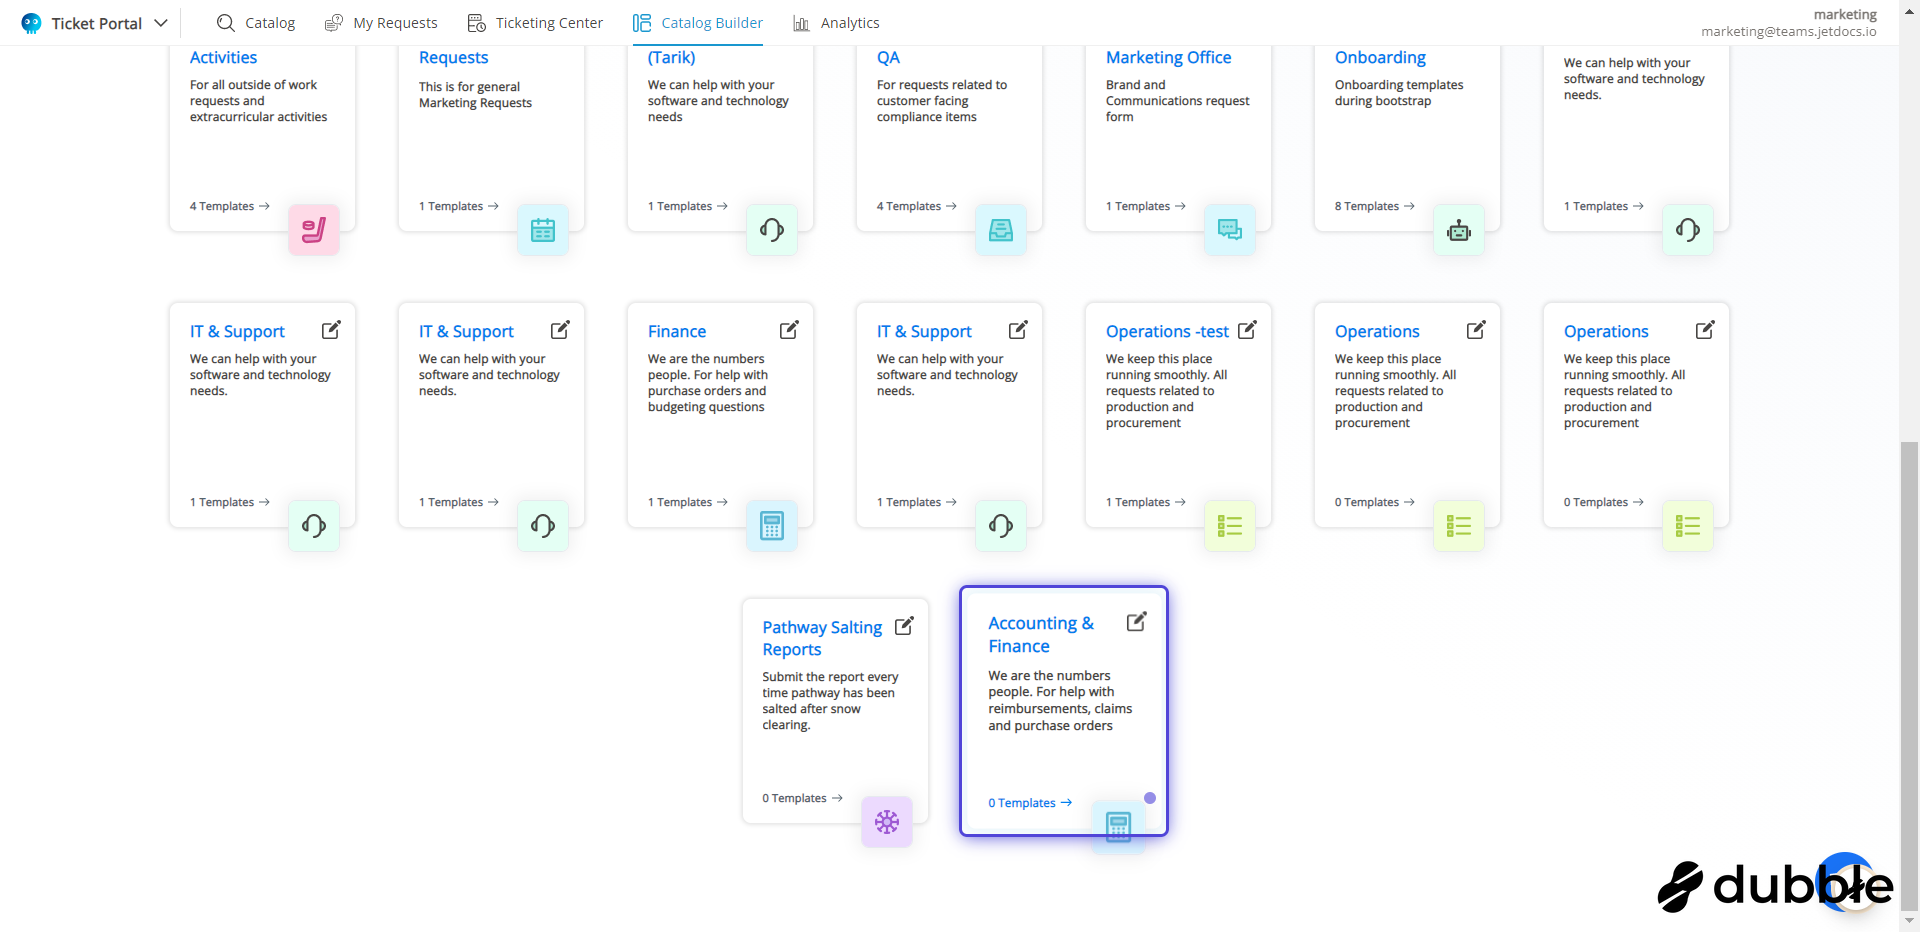Select the Catalog Builder tab

(697, 23)
